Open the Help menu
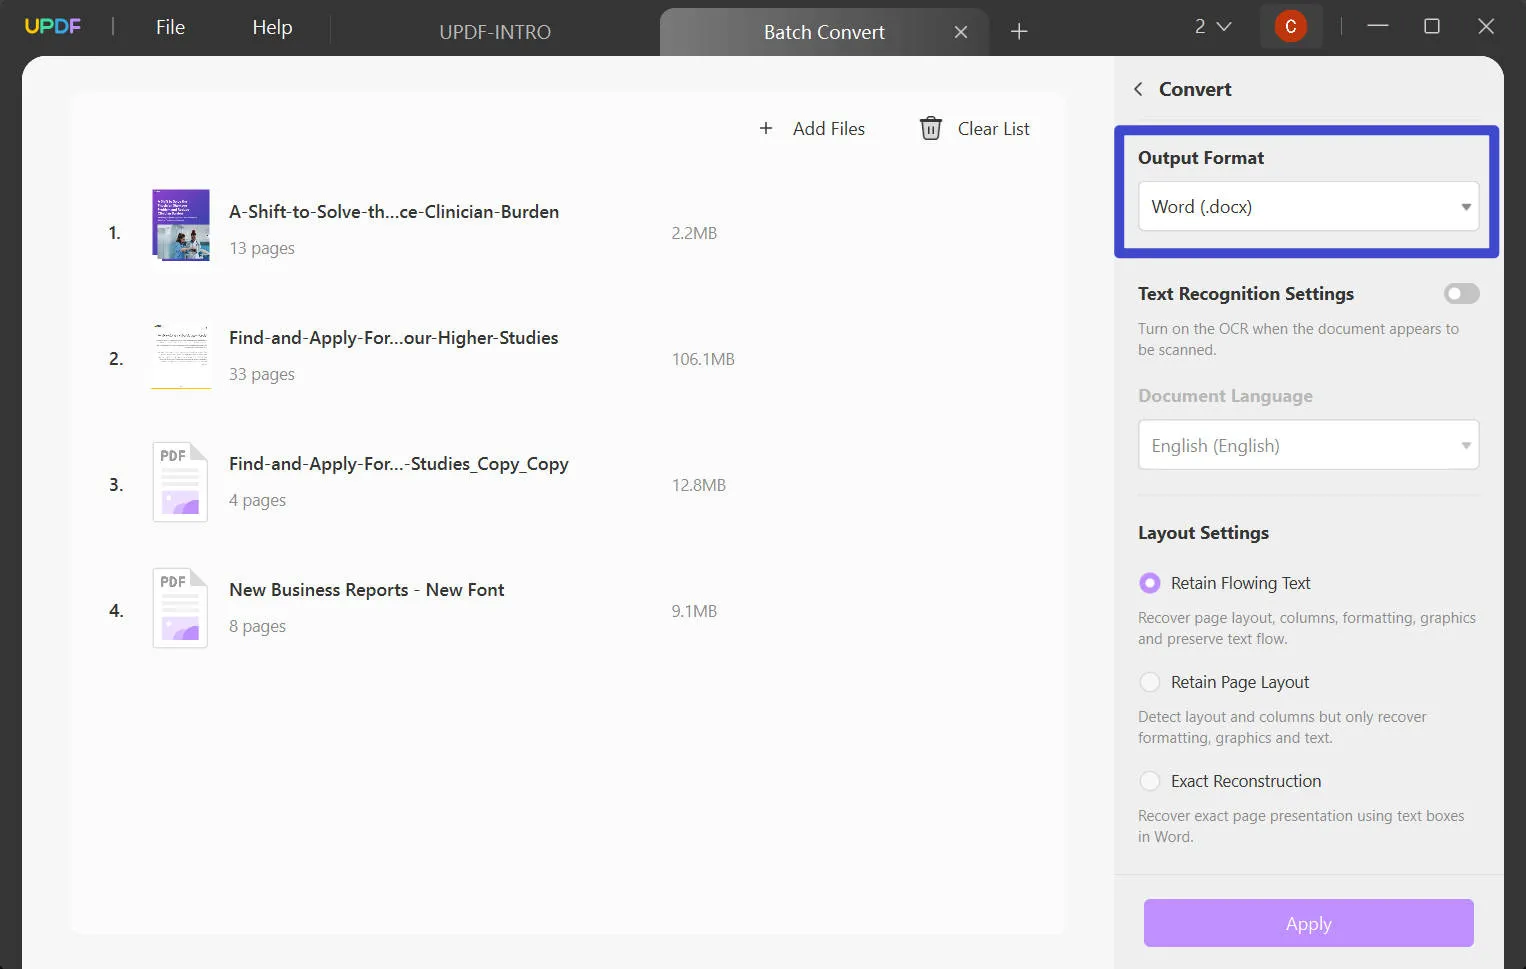 tap(272, 27)
